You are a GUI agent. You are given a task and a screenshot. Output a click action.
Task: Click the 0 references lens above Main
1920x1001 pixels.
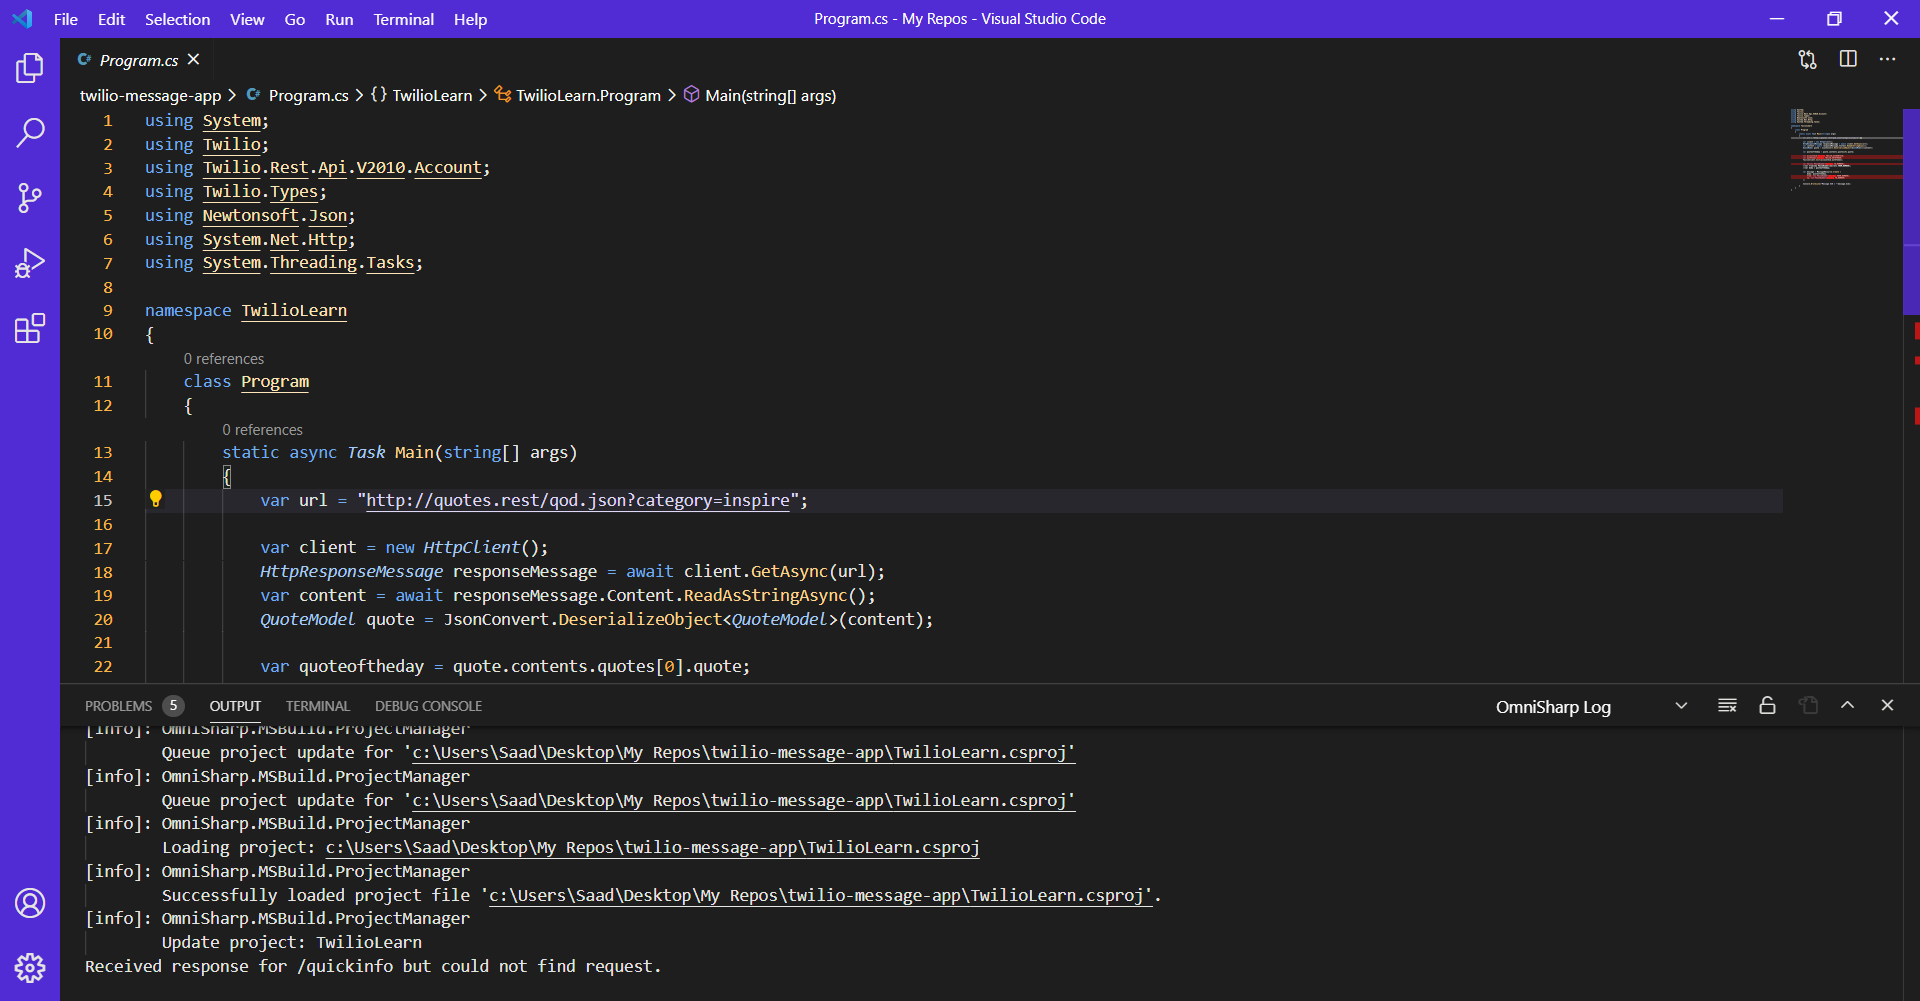[262, 430]
